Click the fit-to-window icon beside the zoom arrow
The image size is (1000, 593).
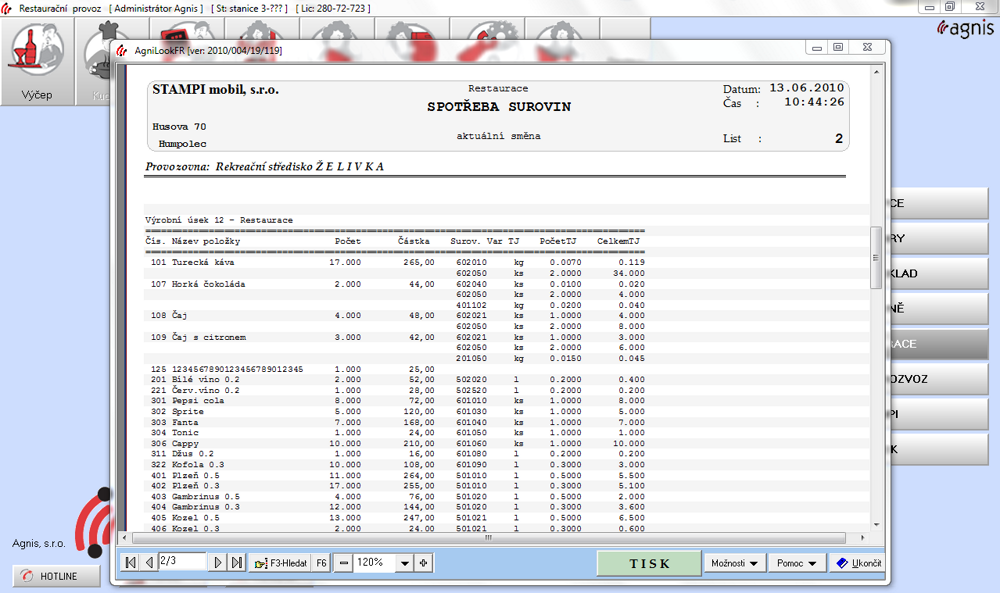tap(424, 563)
